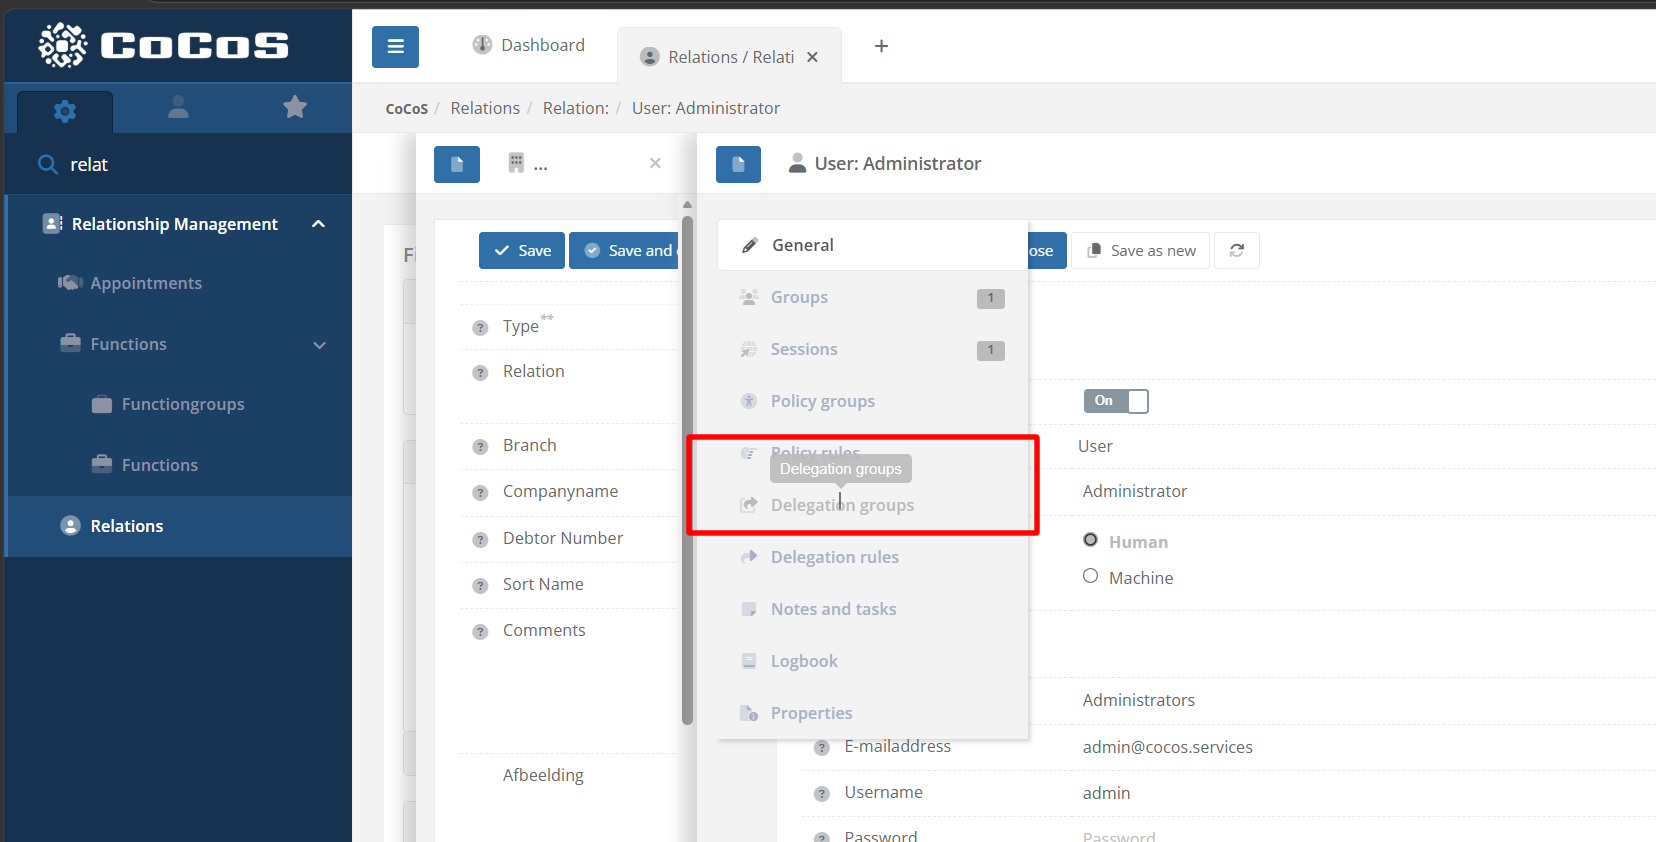Click the help icon next to Type

click(x=480, y=328)
